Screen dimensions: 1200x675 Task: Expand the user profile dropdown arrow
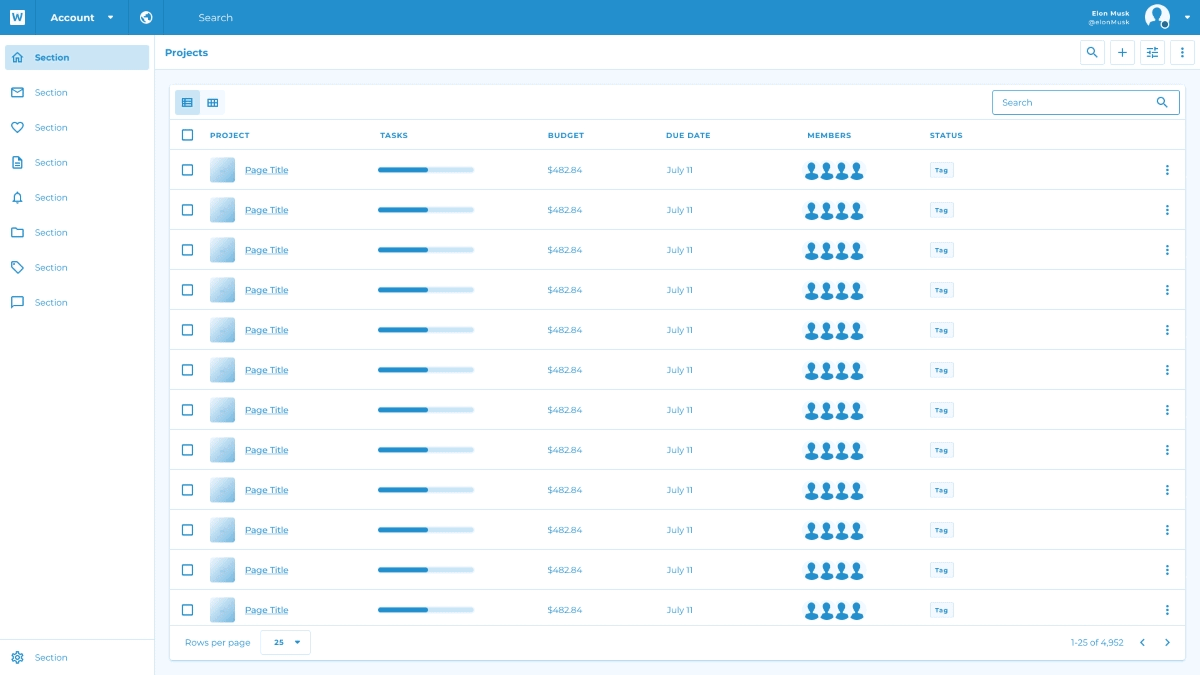(1187, 17)
